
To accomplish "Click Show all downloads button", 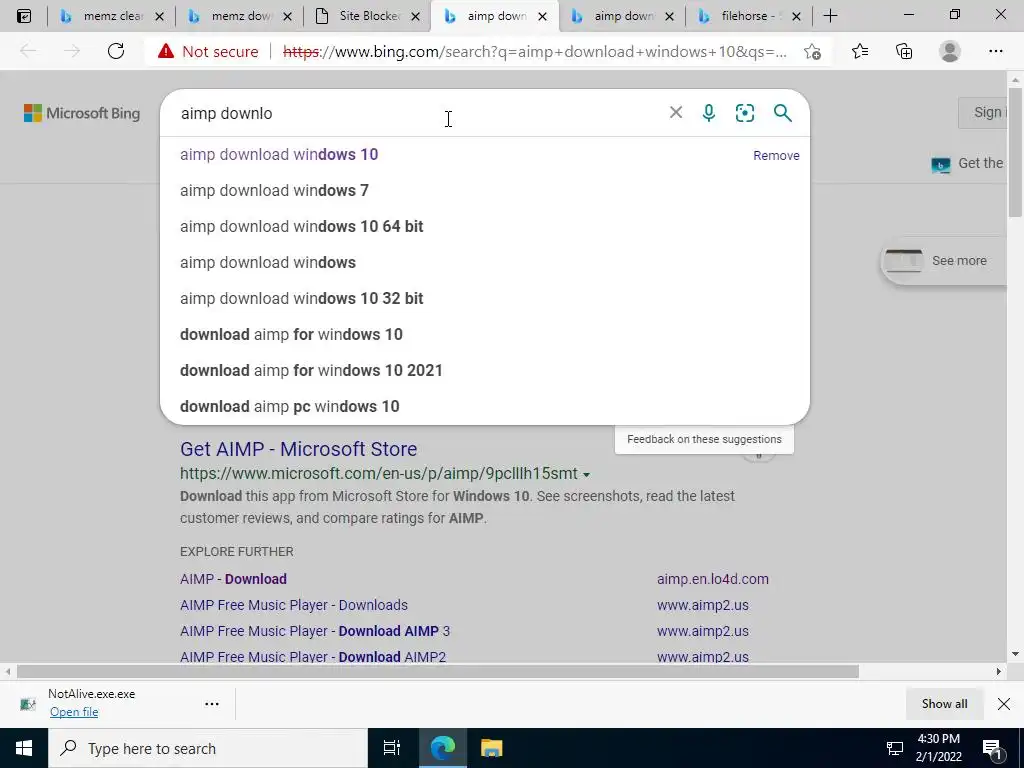I will point(944,703).
